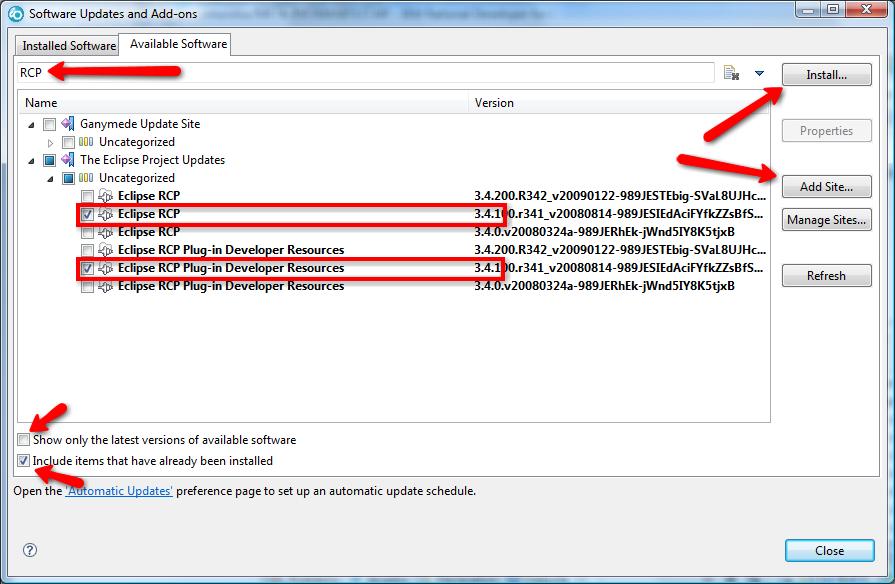Tick the plain Eclipse RCP 3.4.0.v20080324a checkbox
Screen dimensions: 895x584
click(87, 232)
